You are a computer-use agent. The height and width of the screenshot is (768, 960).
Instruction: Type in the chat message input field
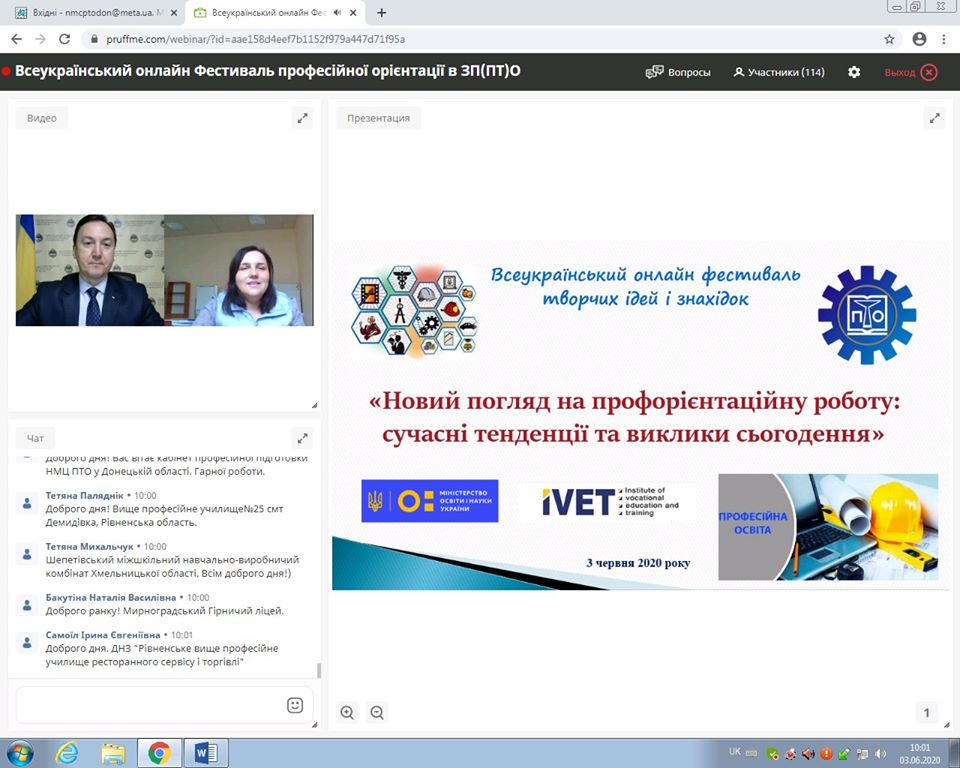pyautogui.click(x=150, y=705)
